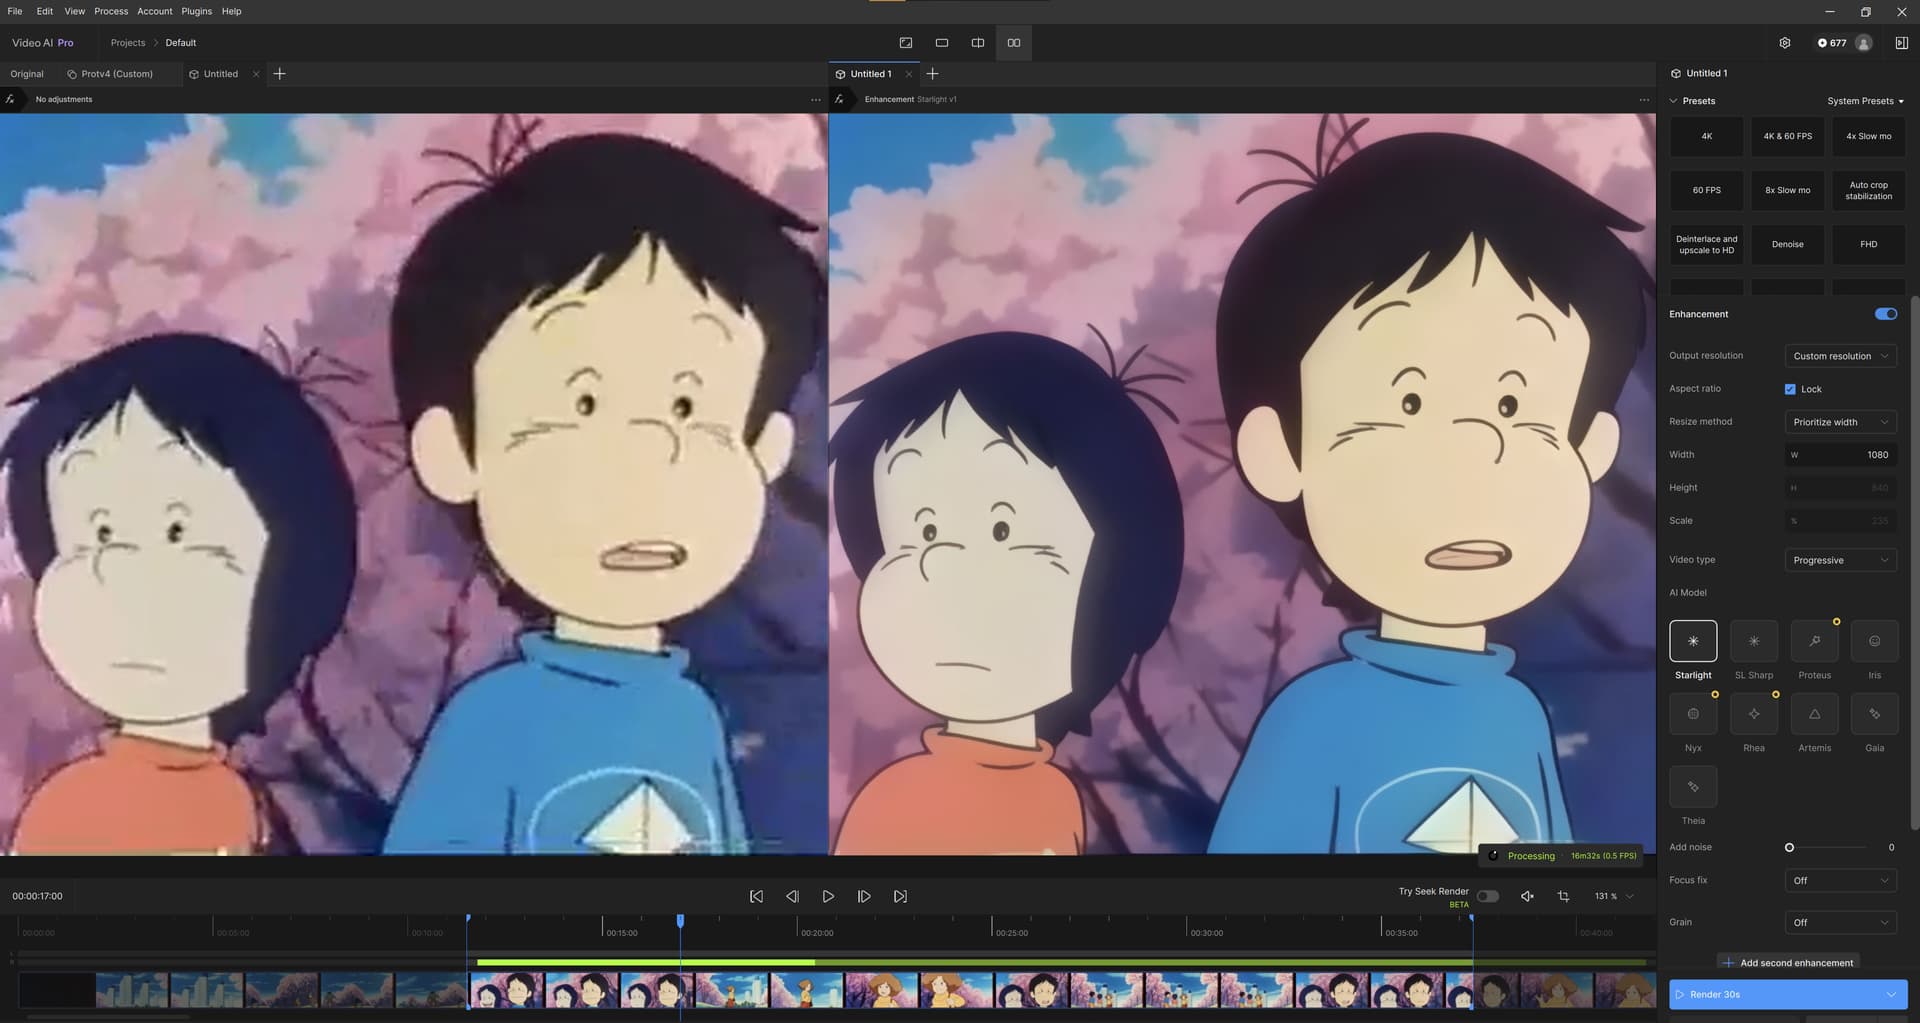Mute audio with the speaker icon
The image size is (1920, 1023).
1527,896
